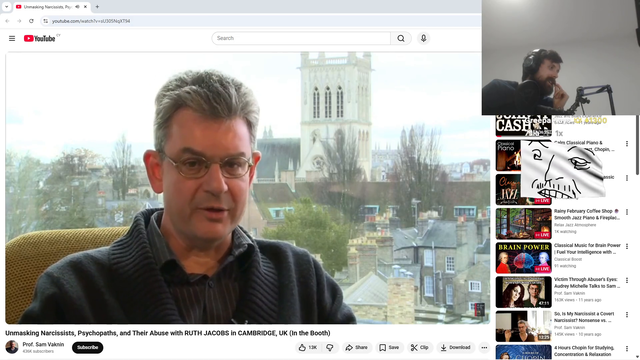Screen dimensions: 640x360
Task: Open Johnny Cash video thumbnail
Action: (x=524, y=126)
